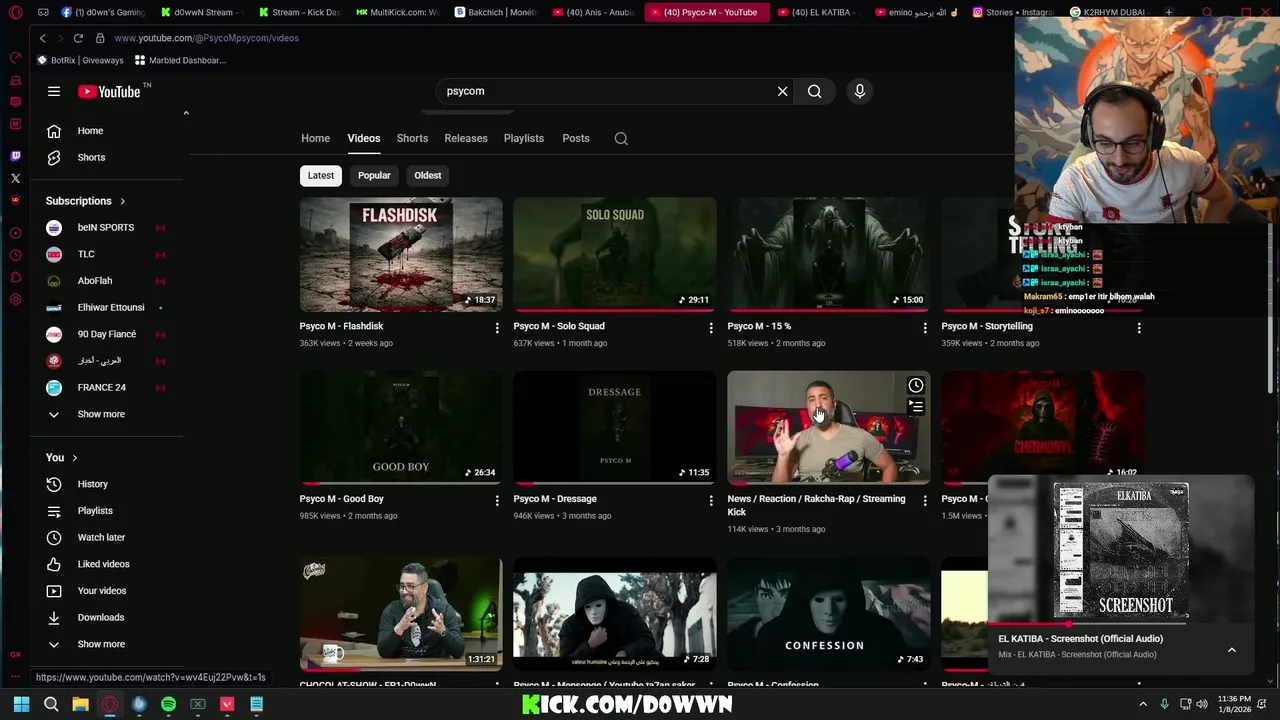Open Psyco M - Dressage title link
Screen dimensions: 1280x720
(x=555, y=499)
